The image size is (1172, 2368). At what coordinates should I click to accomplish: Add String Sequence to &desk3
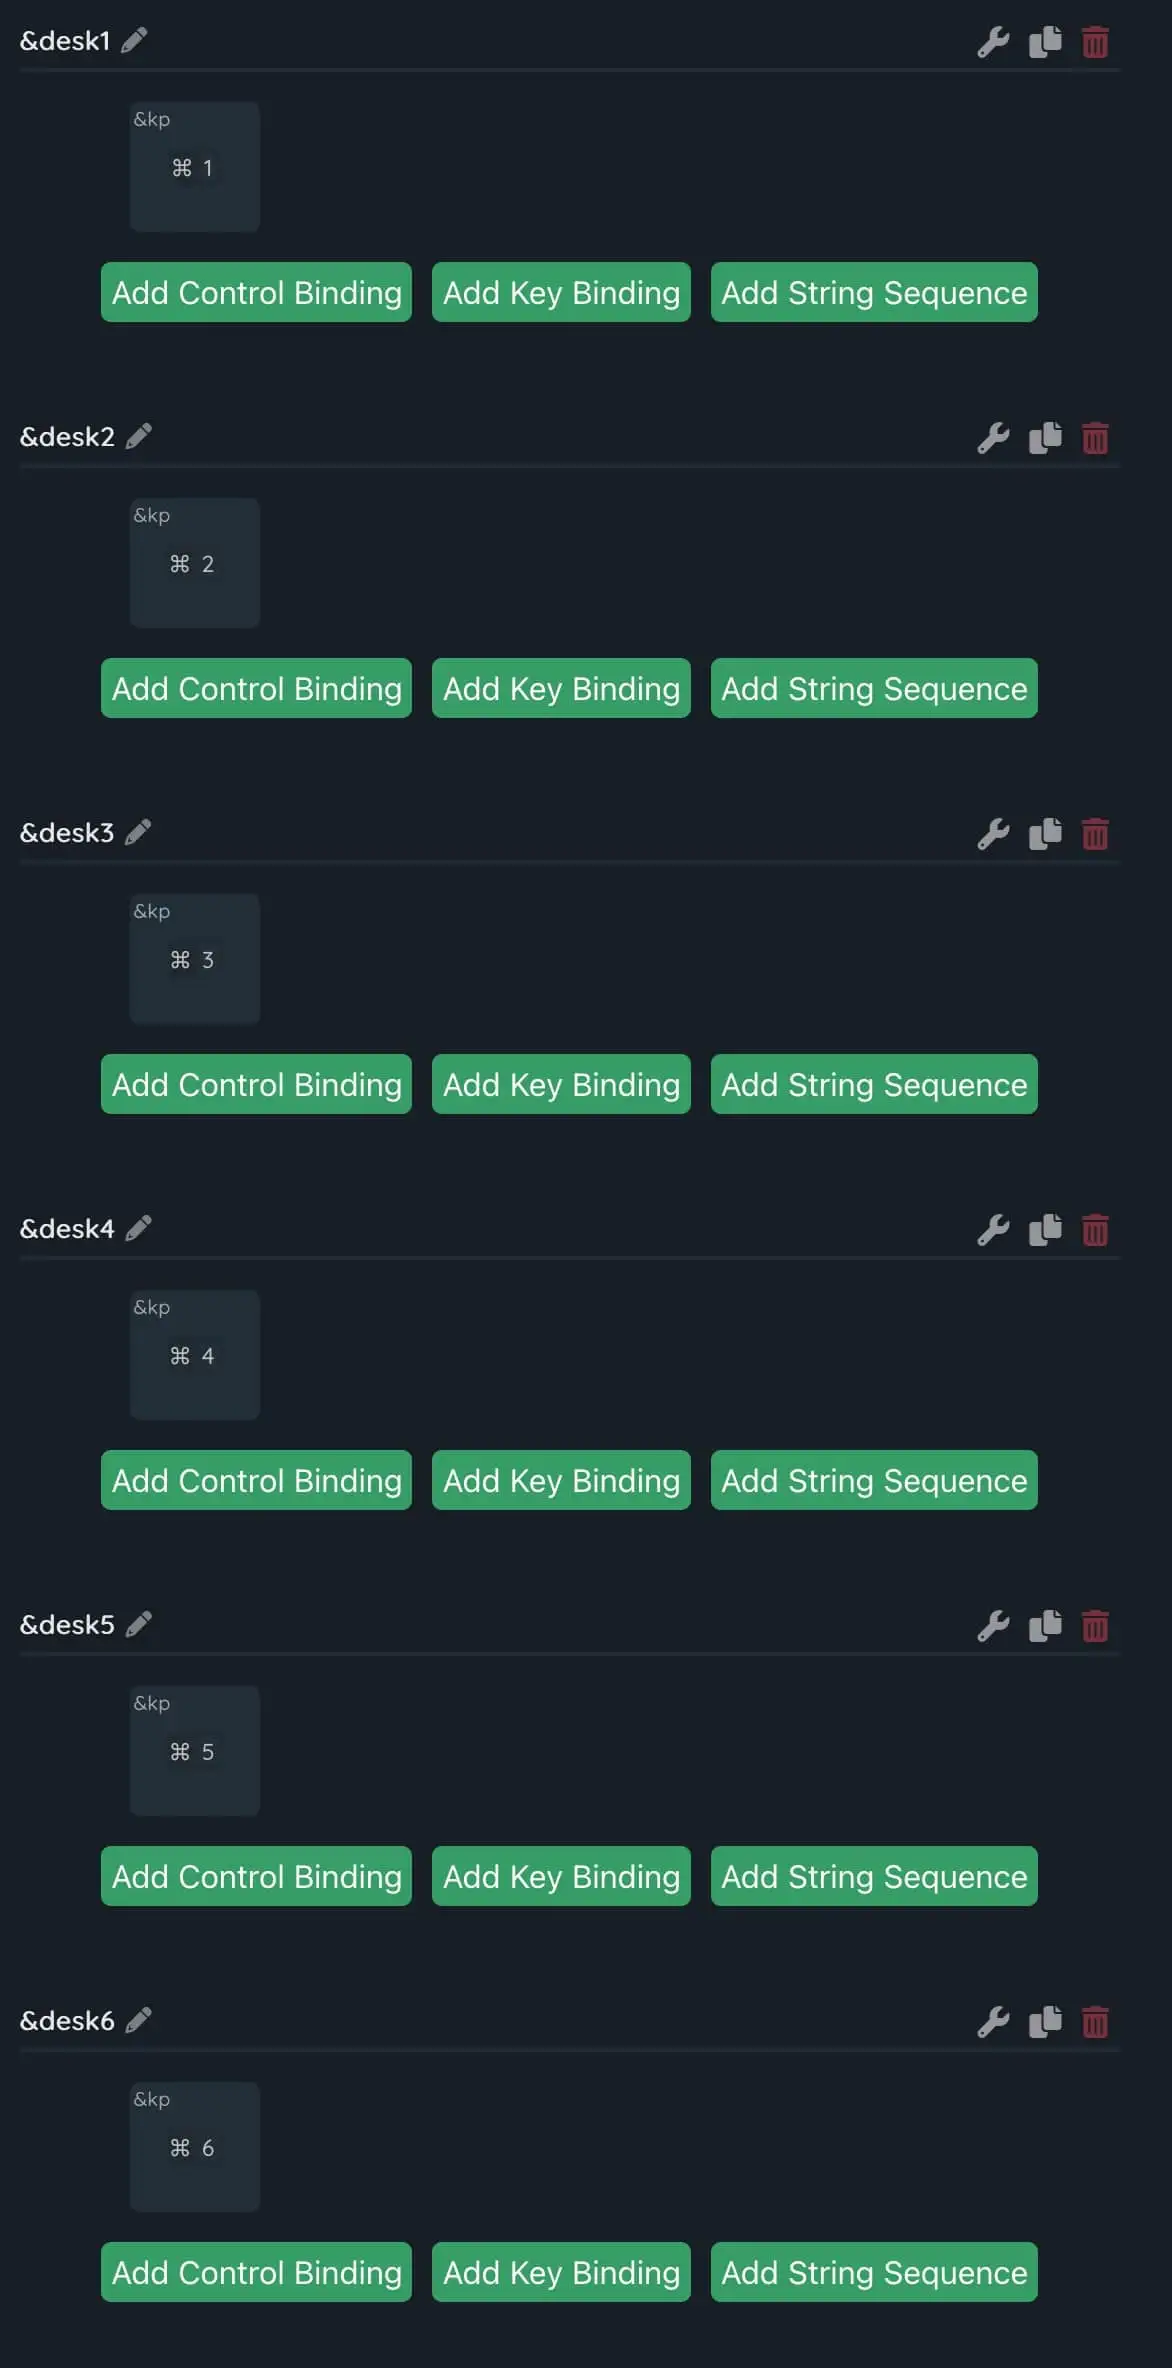coord(874,1084)
